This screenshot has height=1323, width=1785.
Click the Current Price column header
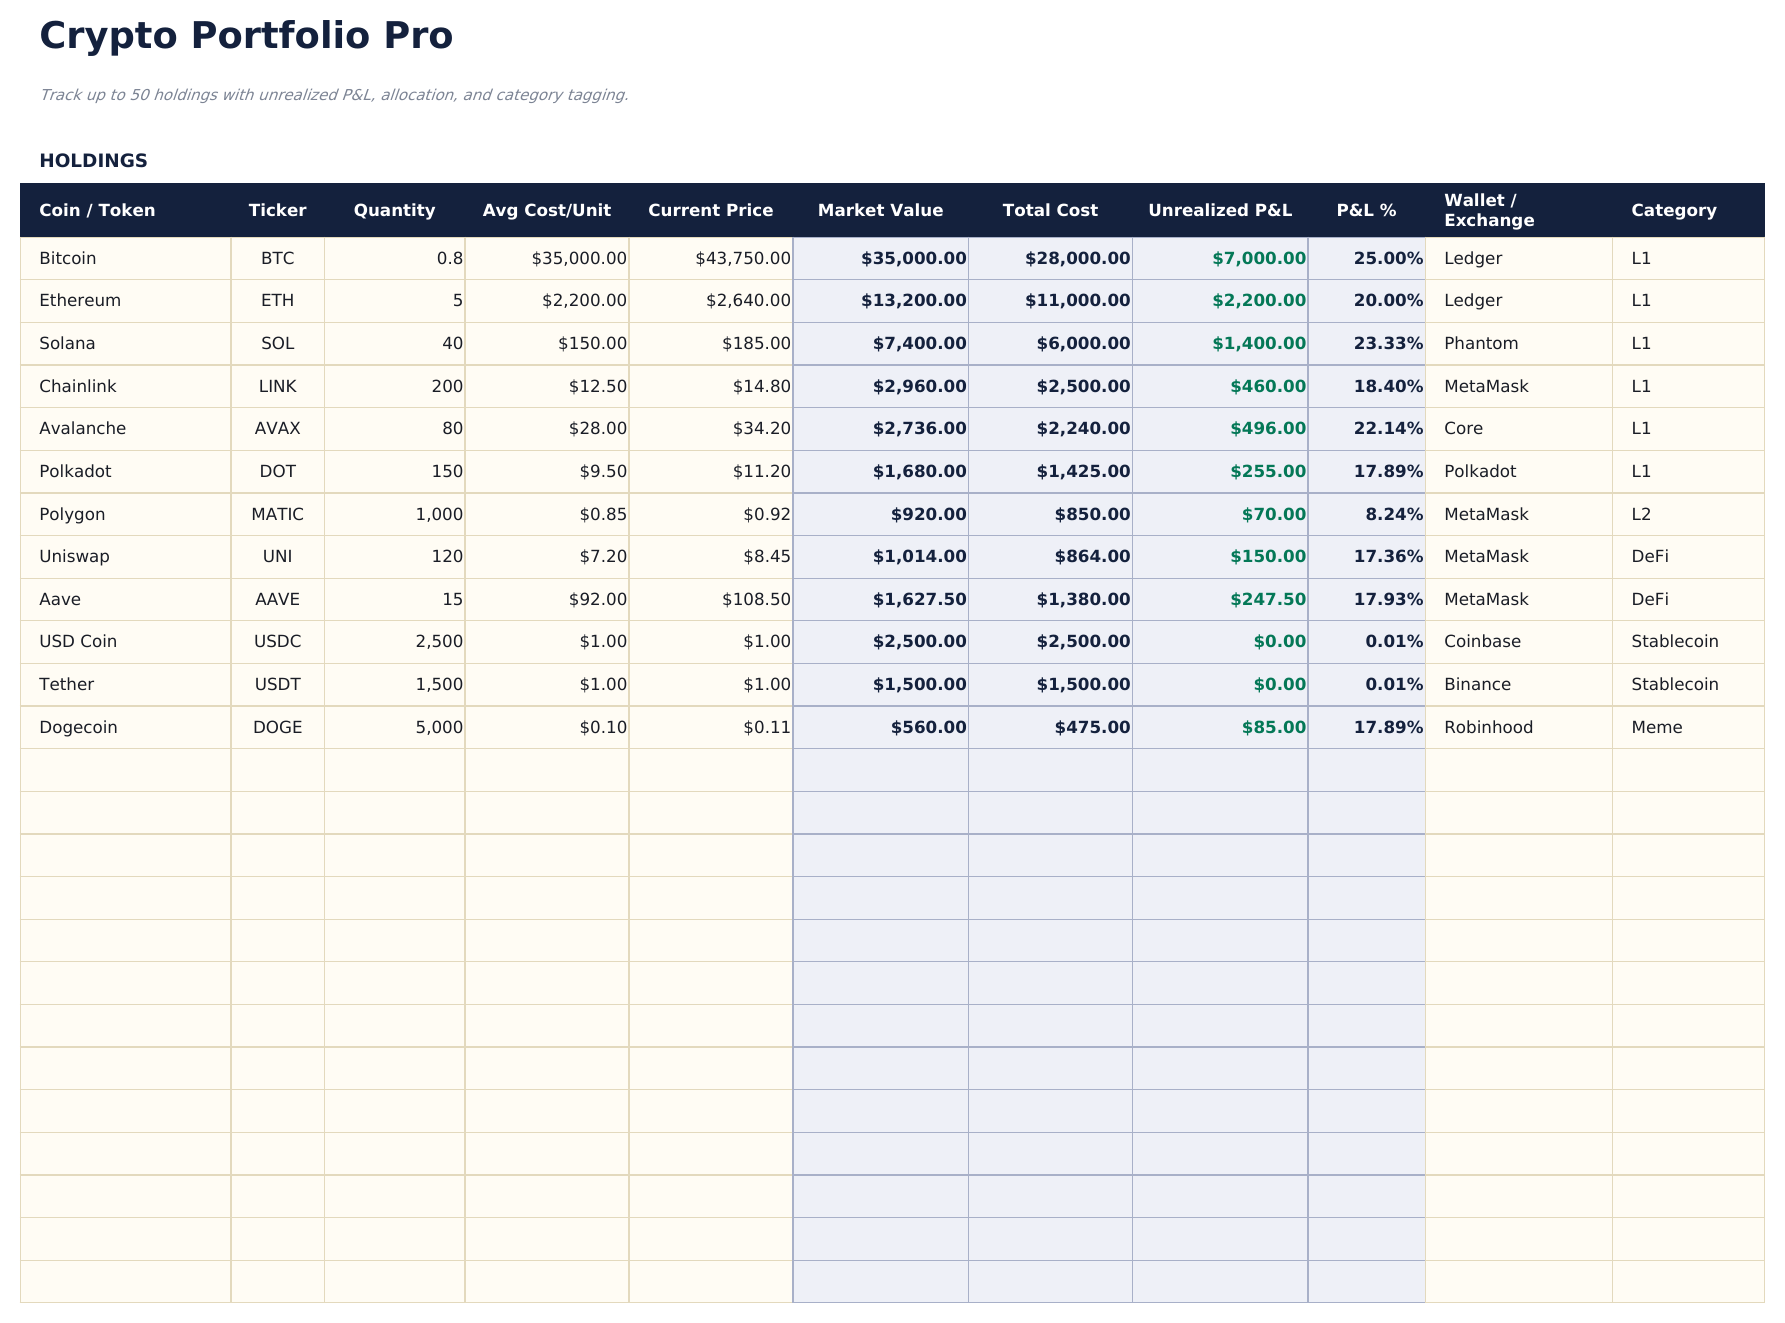point(711,210)
